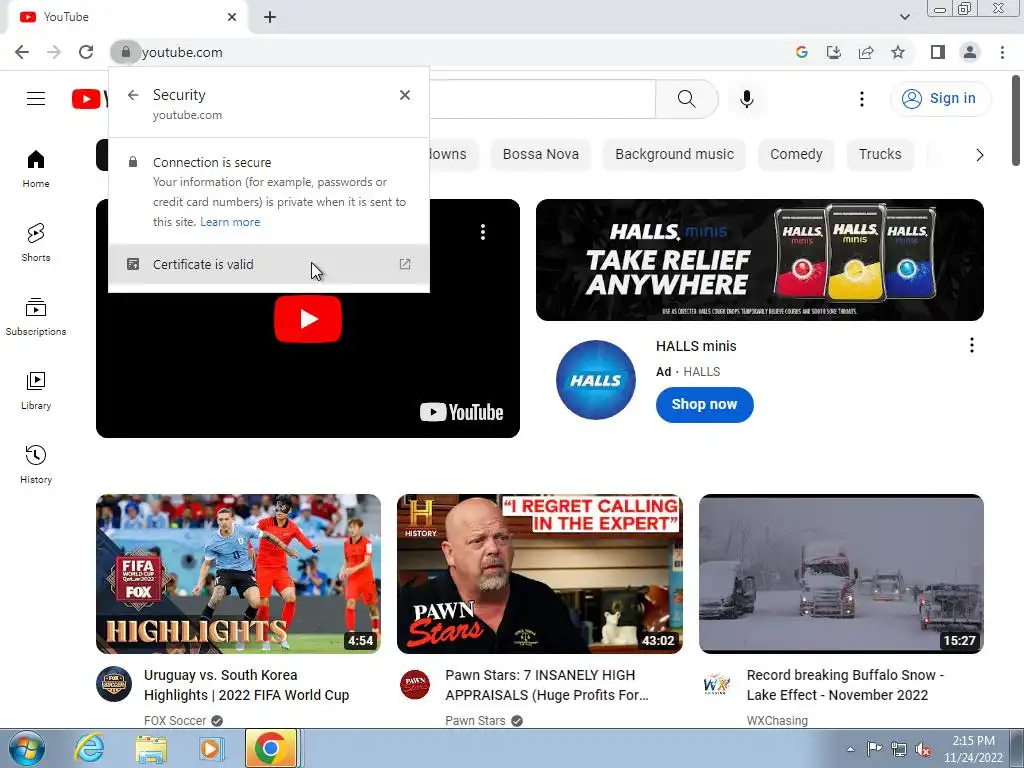
Task: Click the Google icon in the address bar
Action: [x=801, y=52]
